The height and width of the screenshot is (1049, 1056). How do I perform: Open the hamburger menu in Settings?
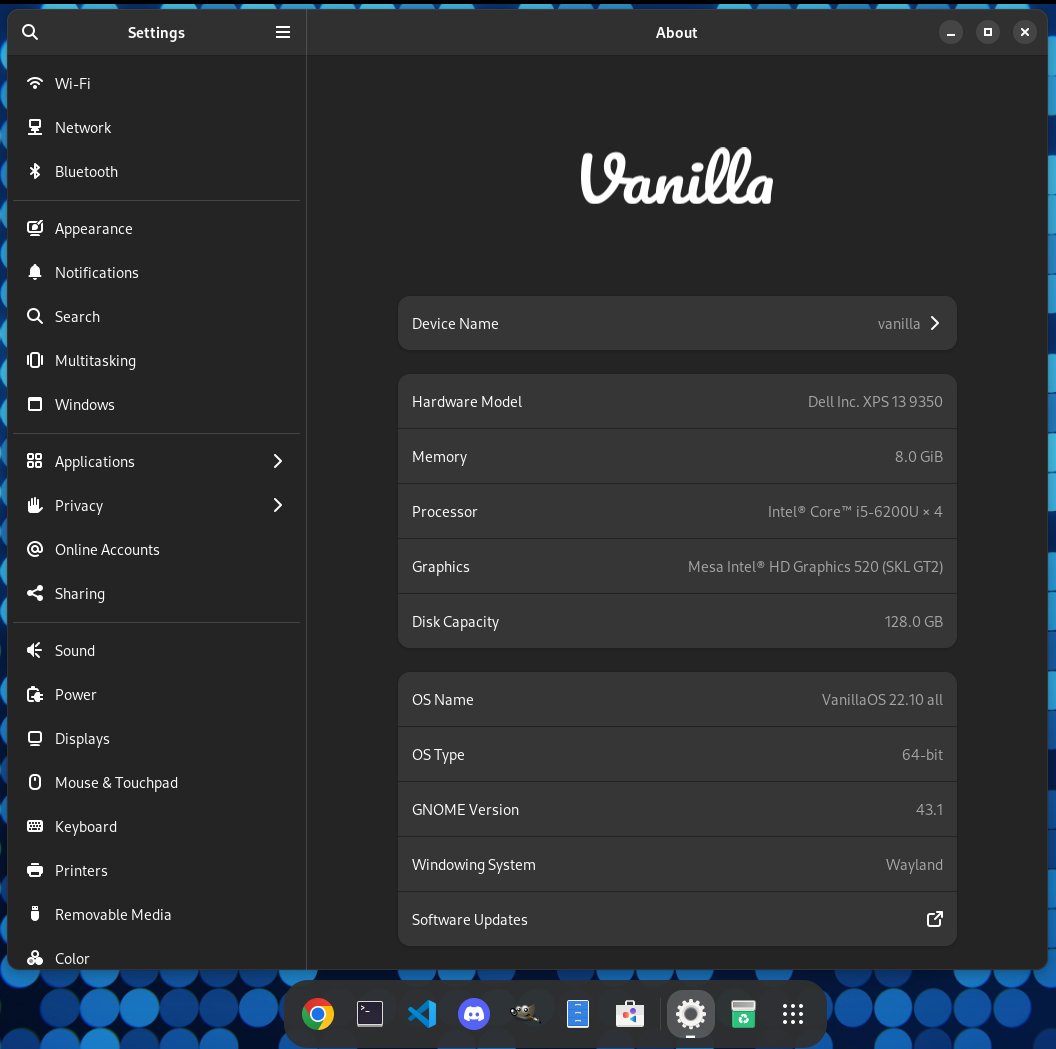click(x=283, y=32)
